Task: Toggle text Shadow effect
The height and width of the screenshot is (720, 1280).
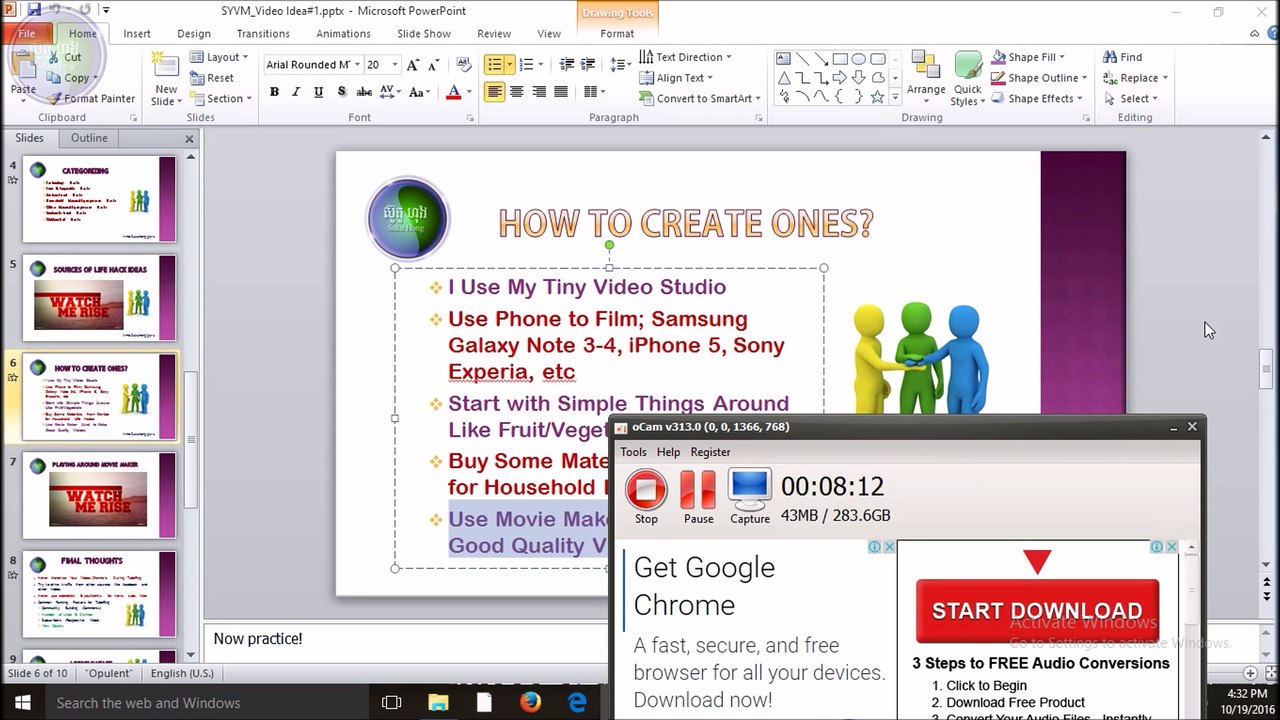Action: (341, 92)
